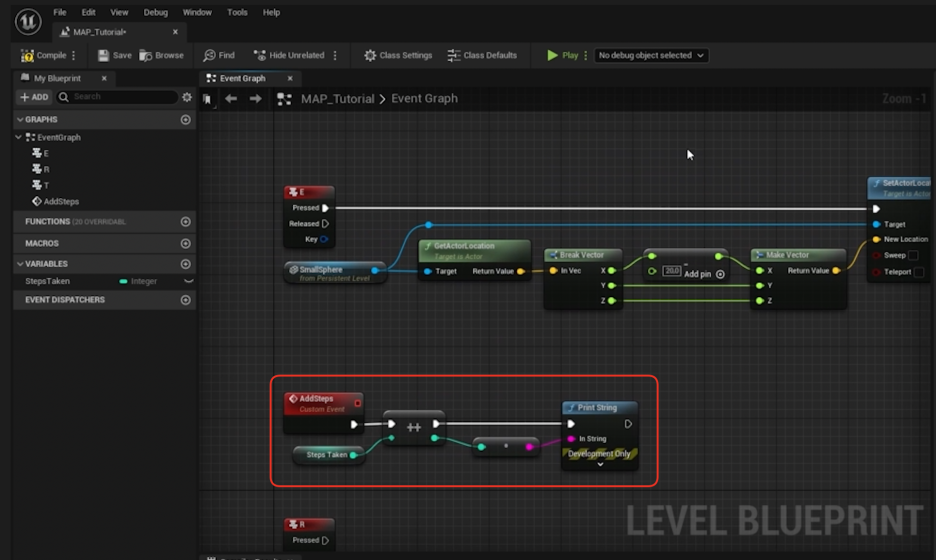Select the MAP_Tutorial document tab
This screenshot has width=936, height=560.
(x=99, y=32)
